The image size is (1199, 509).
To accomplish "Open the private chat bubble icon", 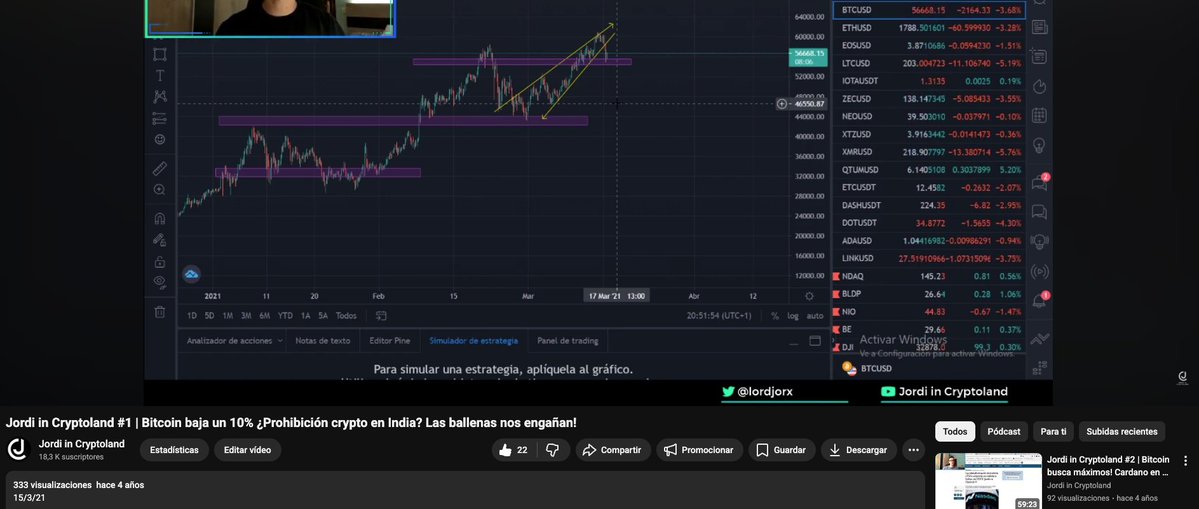I will pos(1039,212).
